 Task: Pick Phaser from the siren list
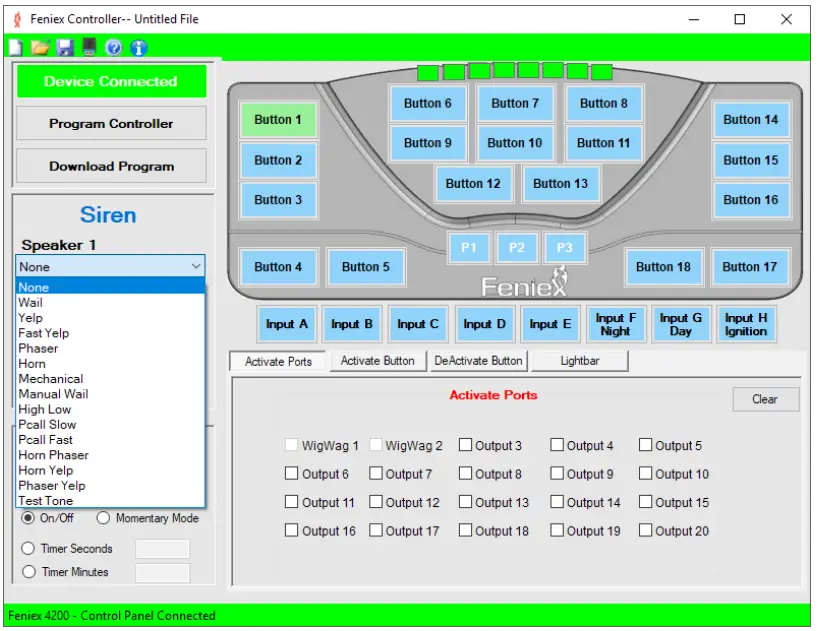coord(110,348)
